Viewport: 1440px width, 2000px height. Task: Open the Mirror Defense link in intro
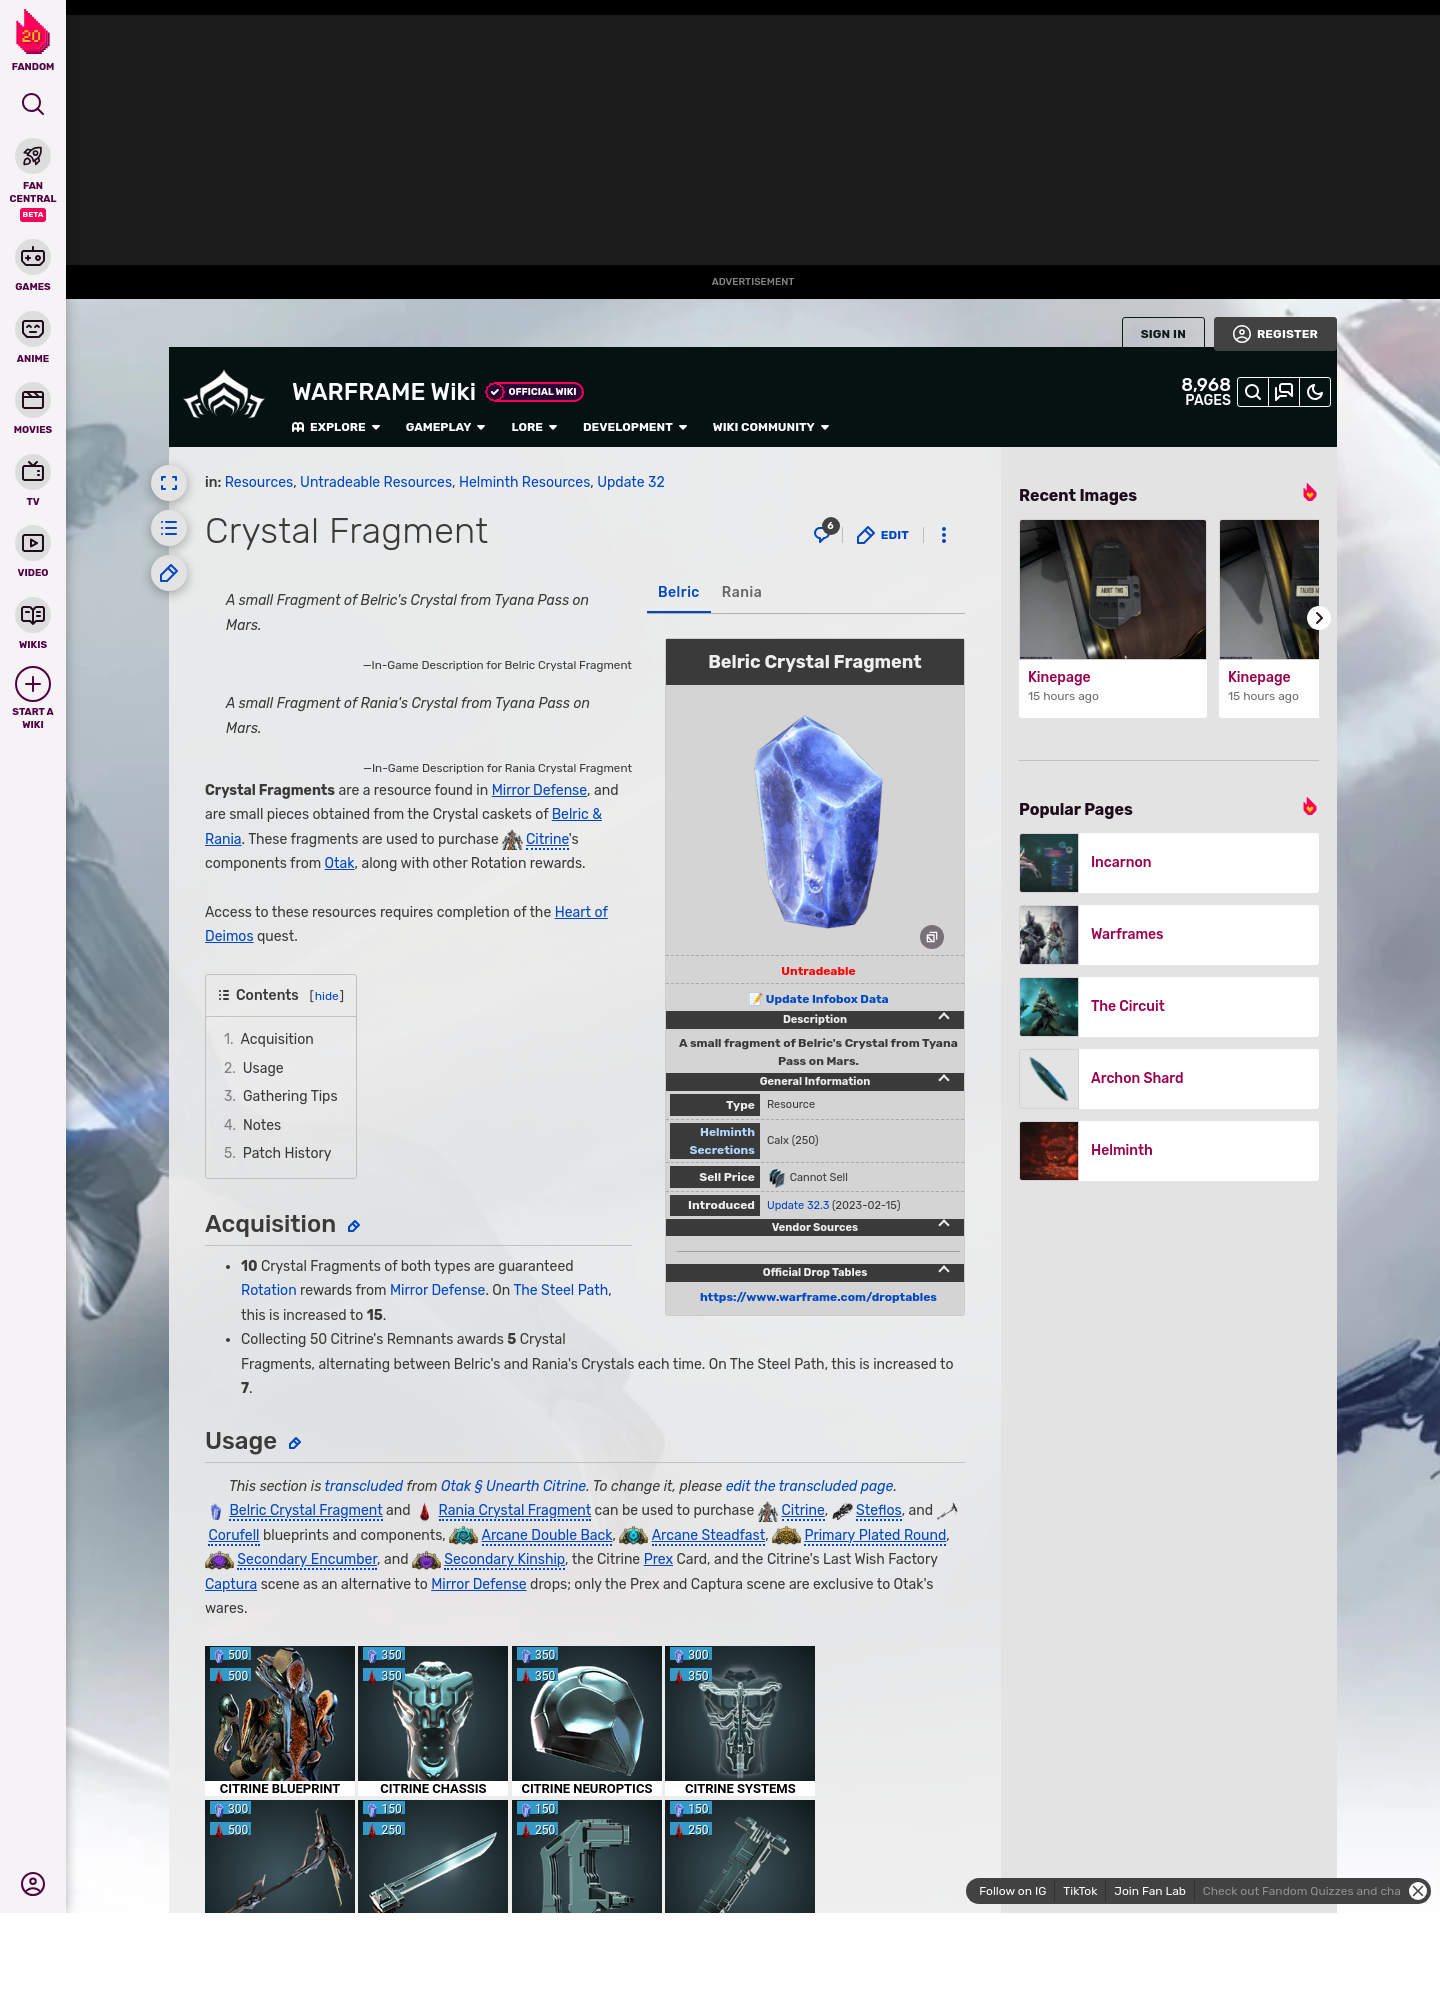pyautogui.click(x=539, y=790)
